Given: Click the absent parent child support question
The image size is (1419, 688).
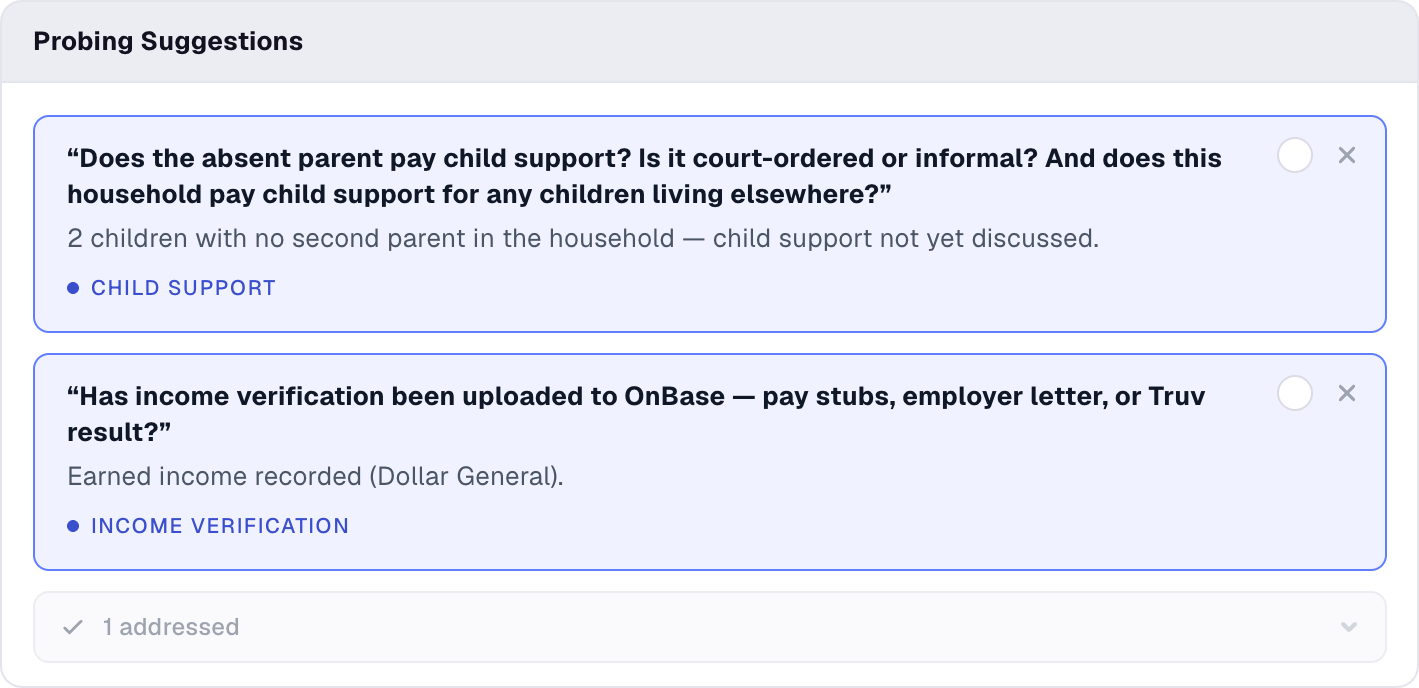Looking at the screenshot, I should [644, 176].
